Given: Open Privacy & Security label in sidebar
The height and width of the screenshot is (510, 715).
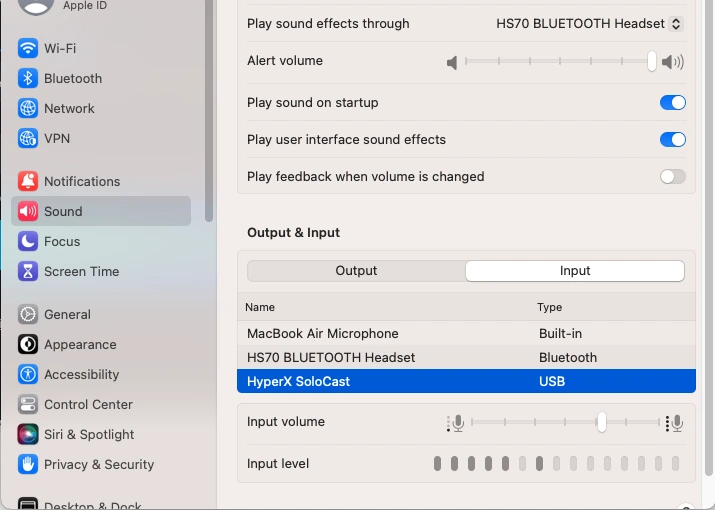Looking at the screenshot, I should (x=99, y=464).
